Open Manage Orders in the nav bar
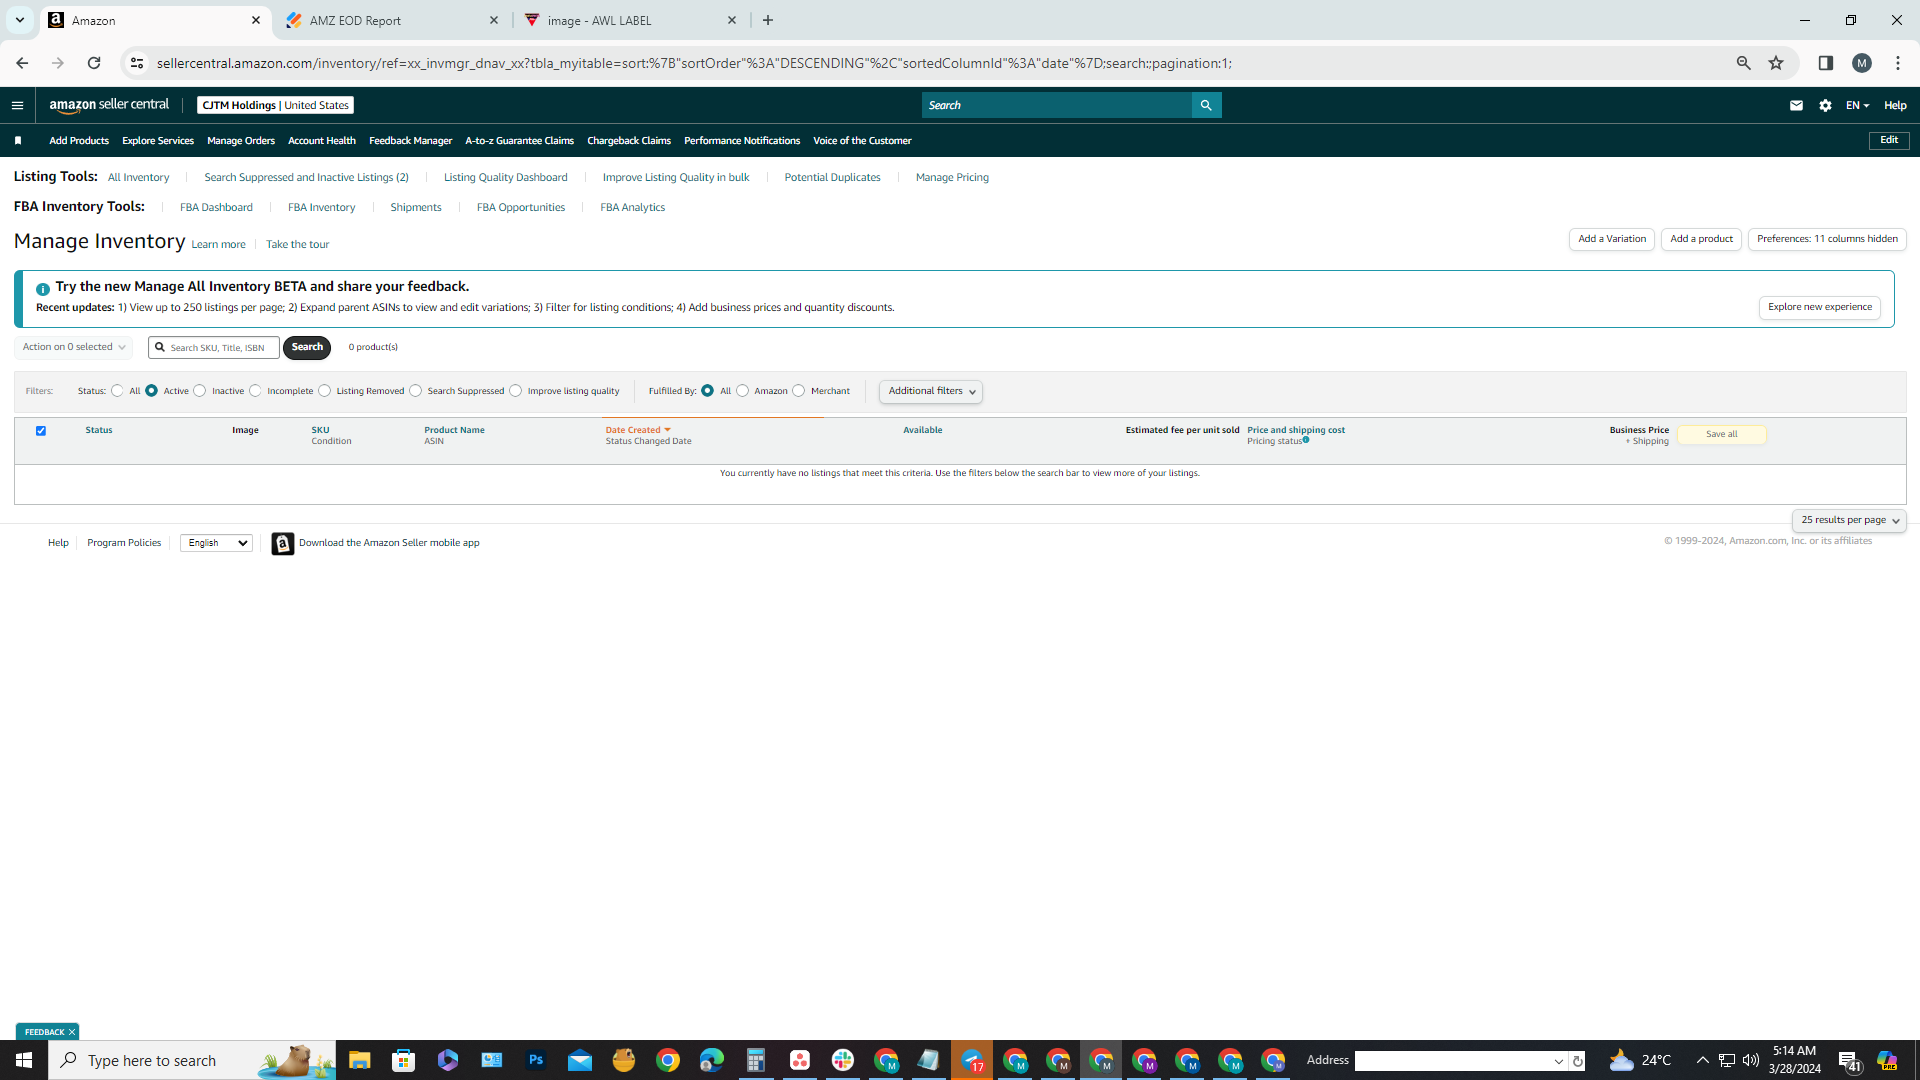Image resolution: width=1920 pixels, height=1080 pixels. (x=241, y=141)
